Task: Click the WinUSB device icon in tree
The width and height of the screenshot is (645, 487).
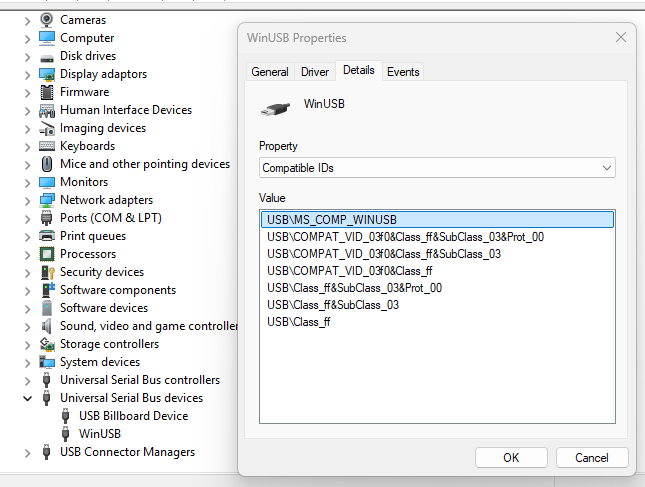Action: pyautogui.click(x=65, y=434)
